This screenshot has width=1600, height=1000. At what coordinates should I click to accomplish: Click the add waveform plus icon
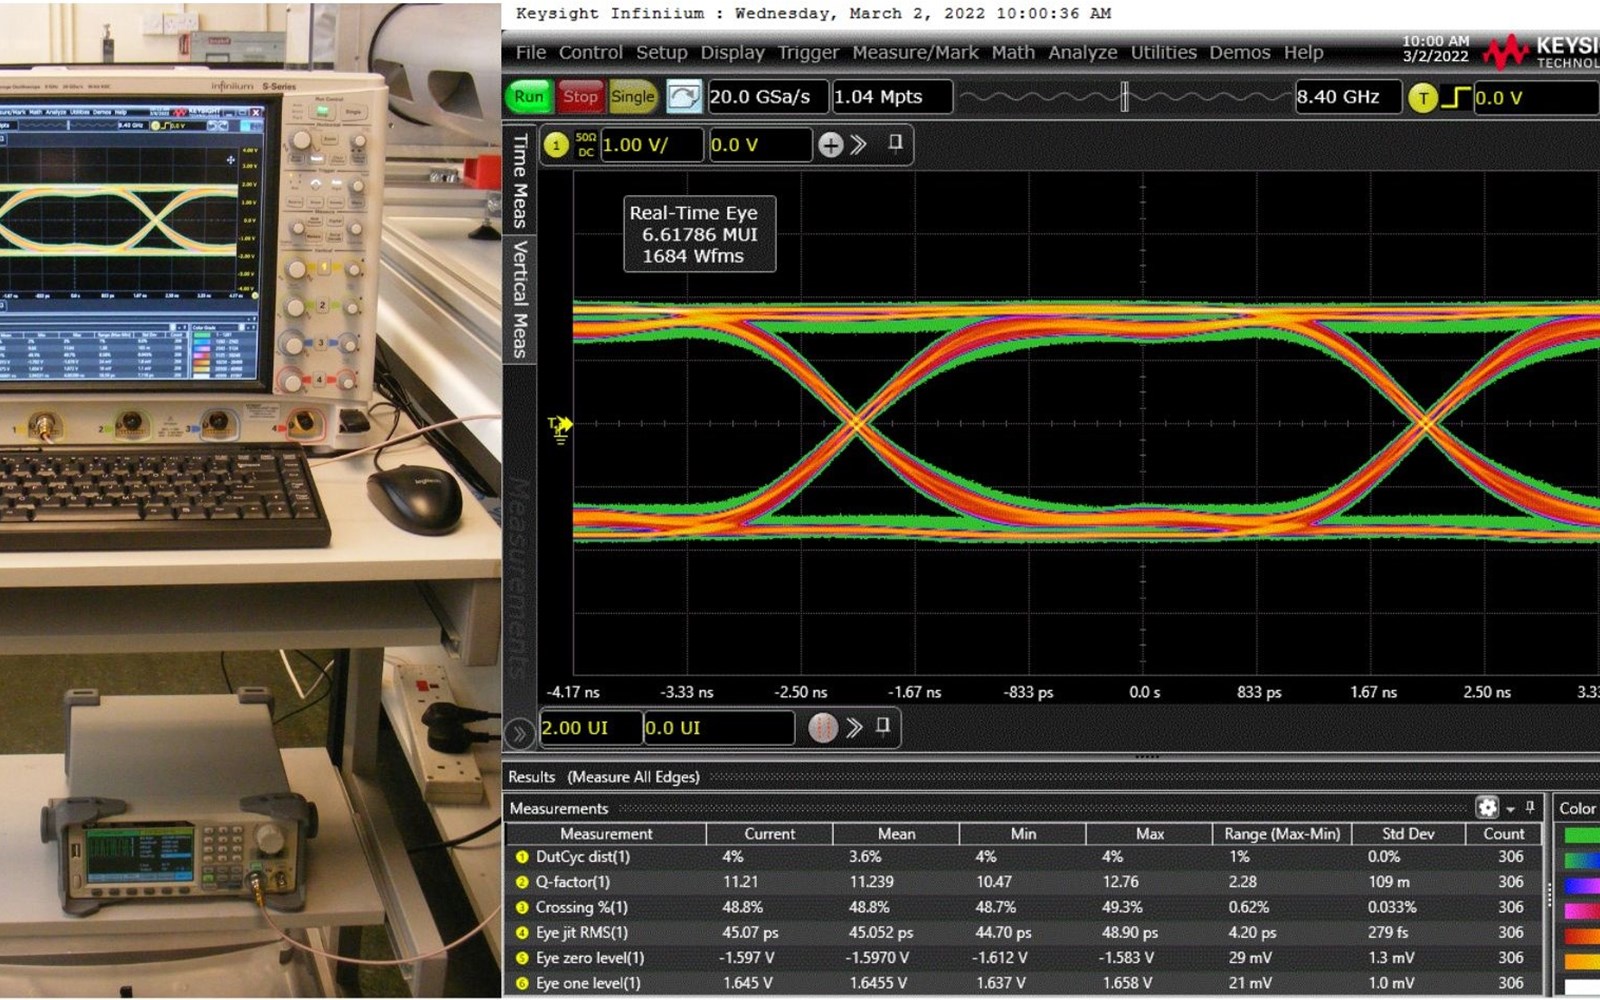[x=829, y=145]
